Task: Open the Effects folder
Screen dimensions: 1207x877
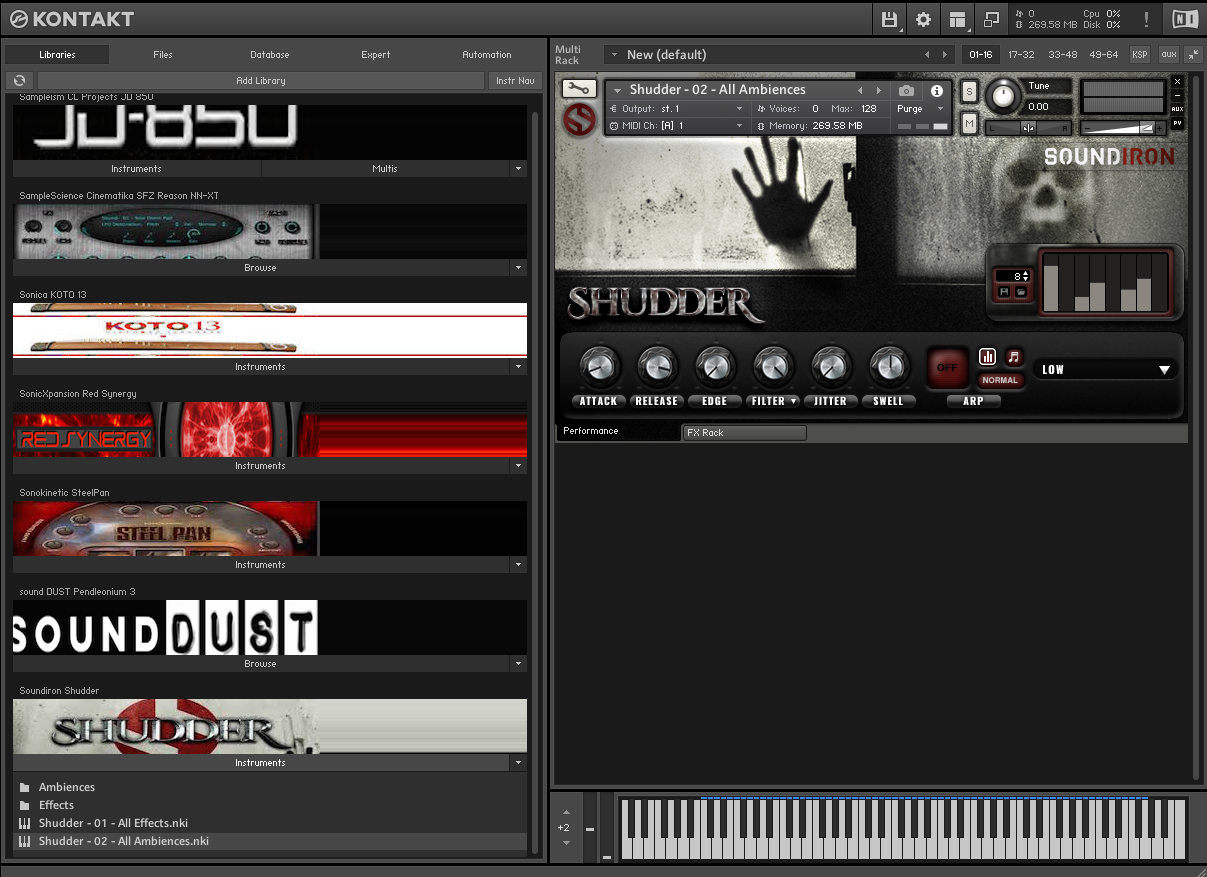Action: click(x=56, y=805)
